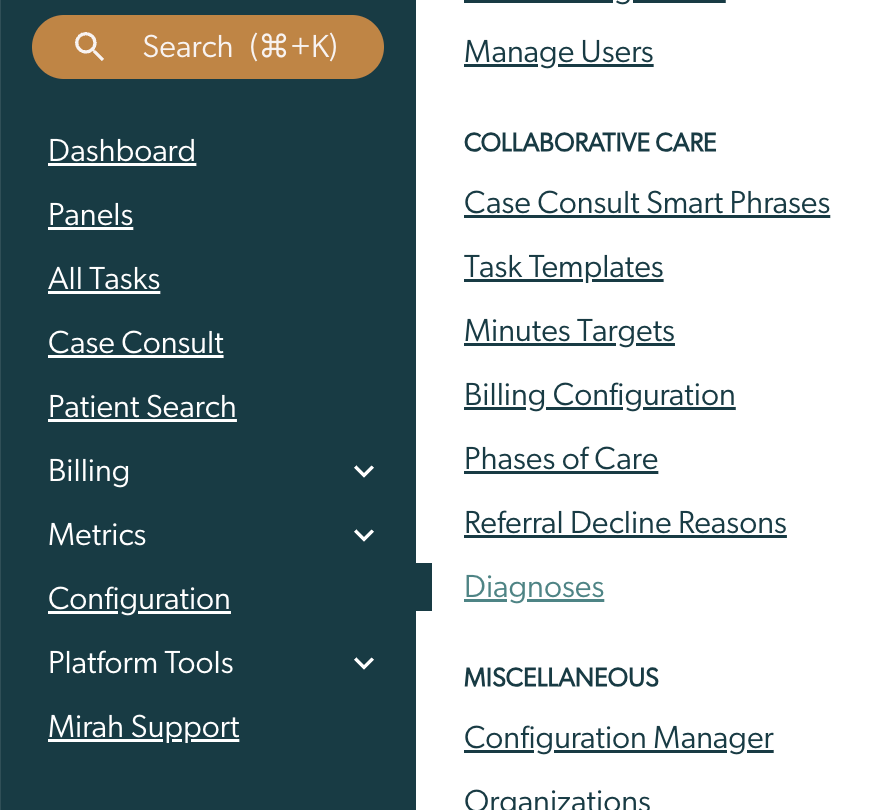Open the Phases of Care link
The height and width of the screenshot is (810, 876).
[x=561, y=459]
